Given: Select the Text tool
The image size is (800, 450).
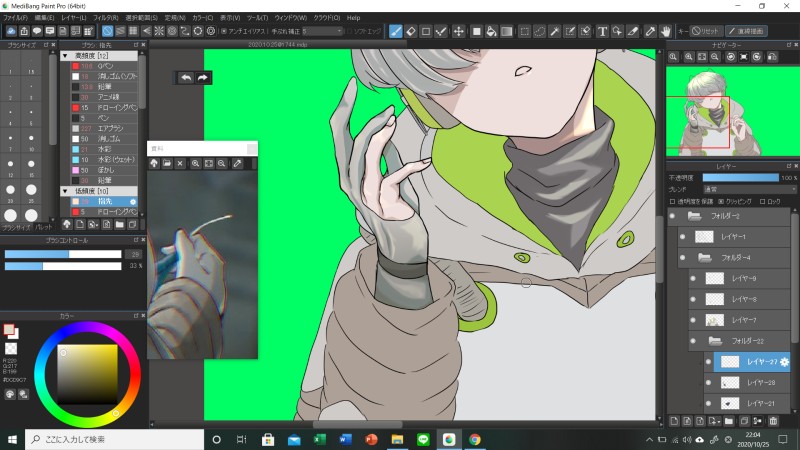Looking at the screenshot, I should (602, 31).
